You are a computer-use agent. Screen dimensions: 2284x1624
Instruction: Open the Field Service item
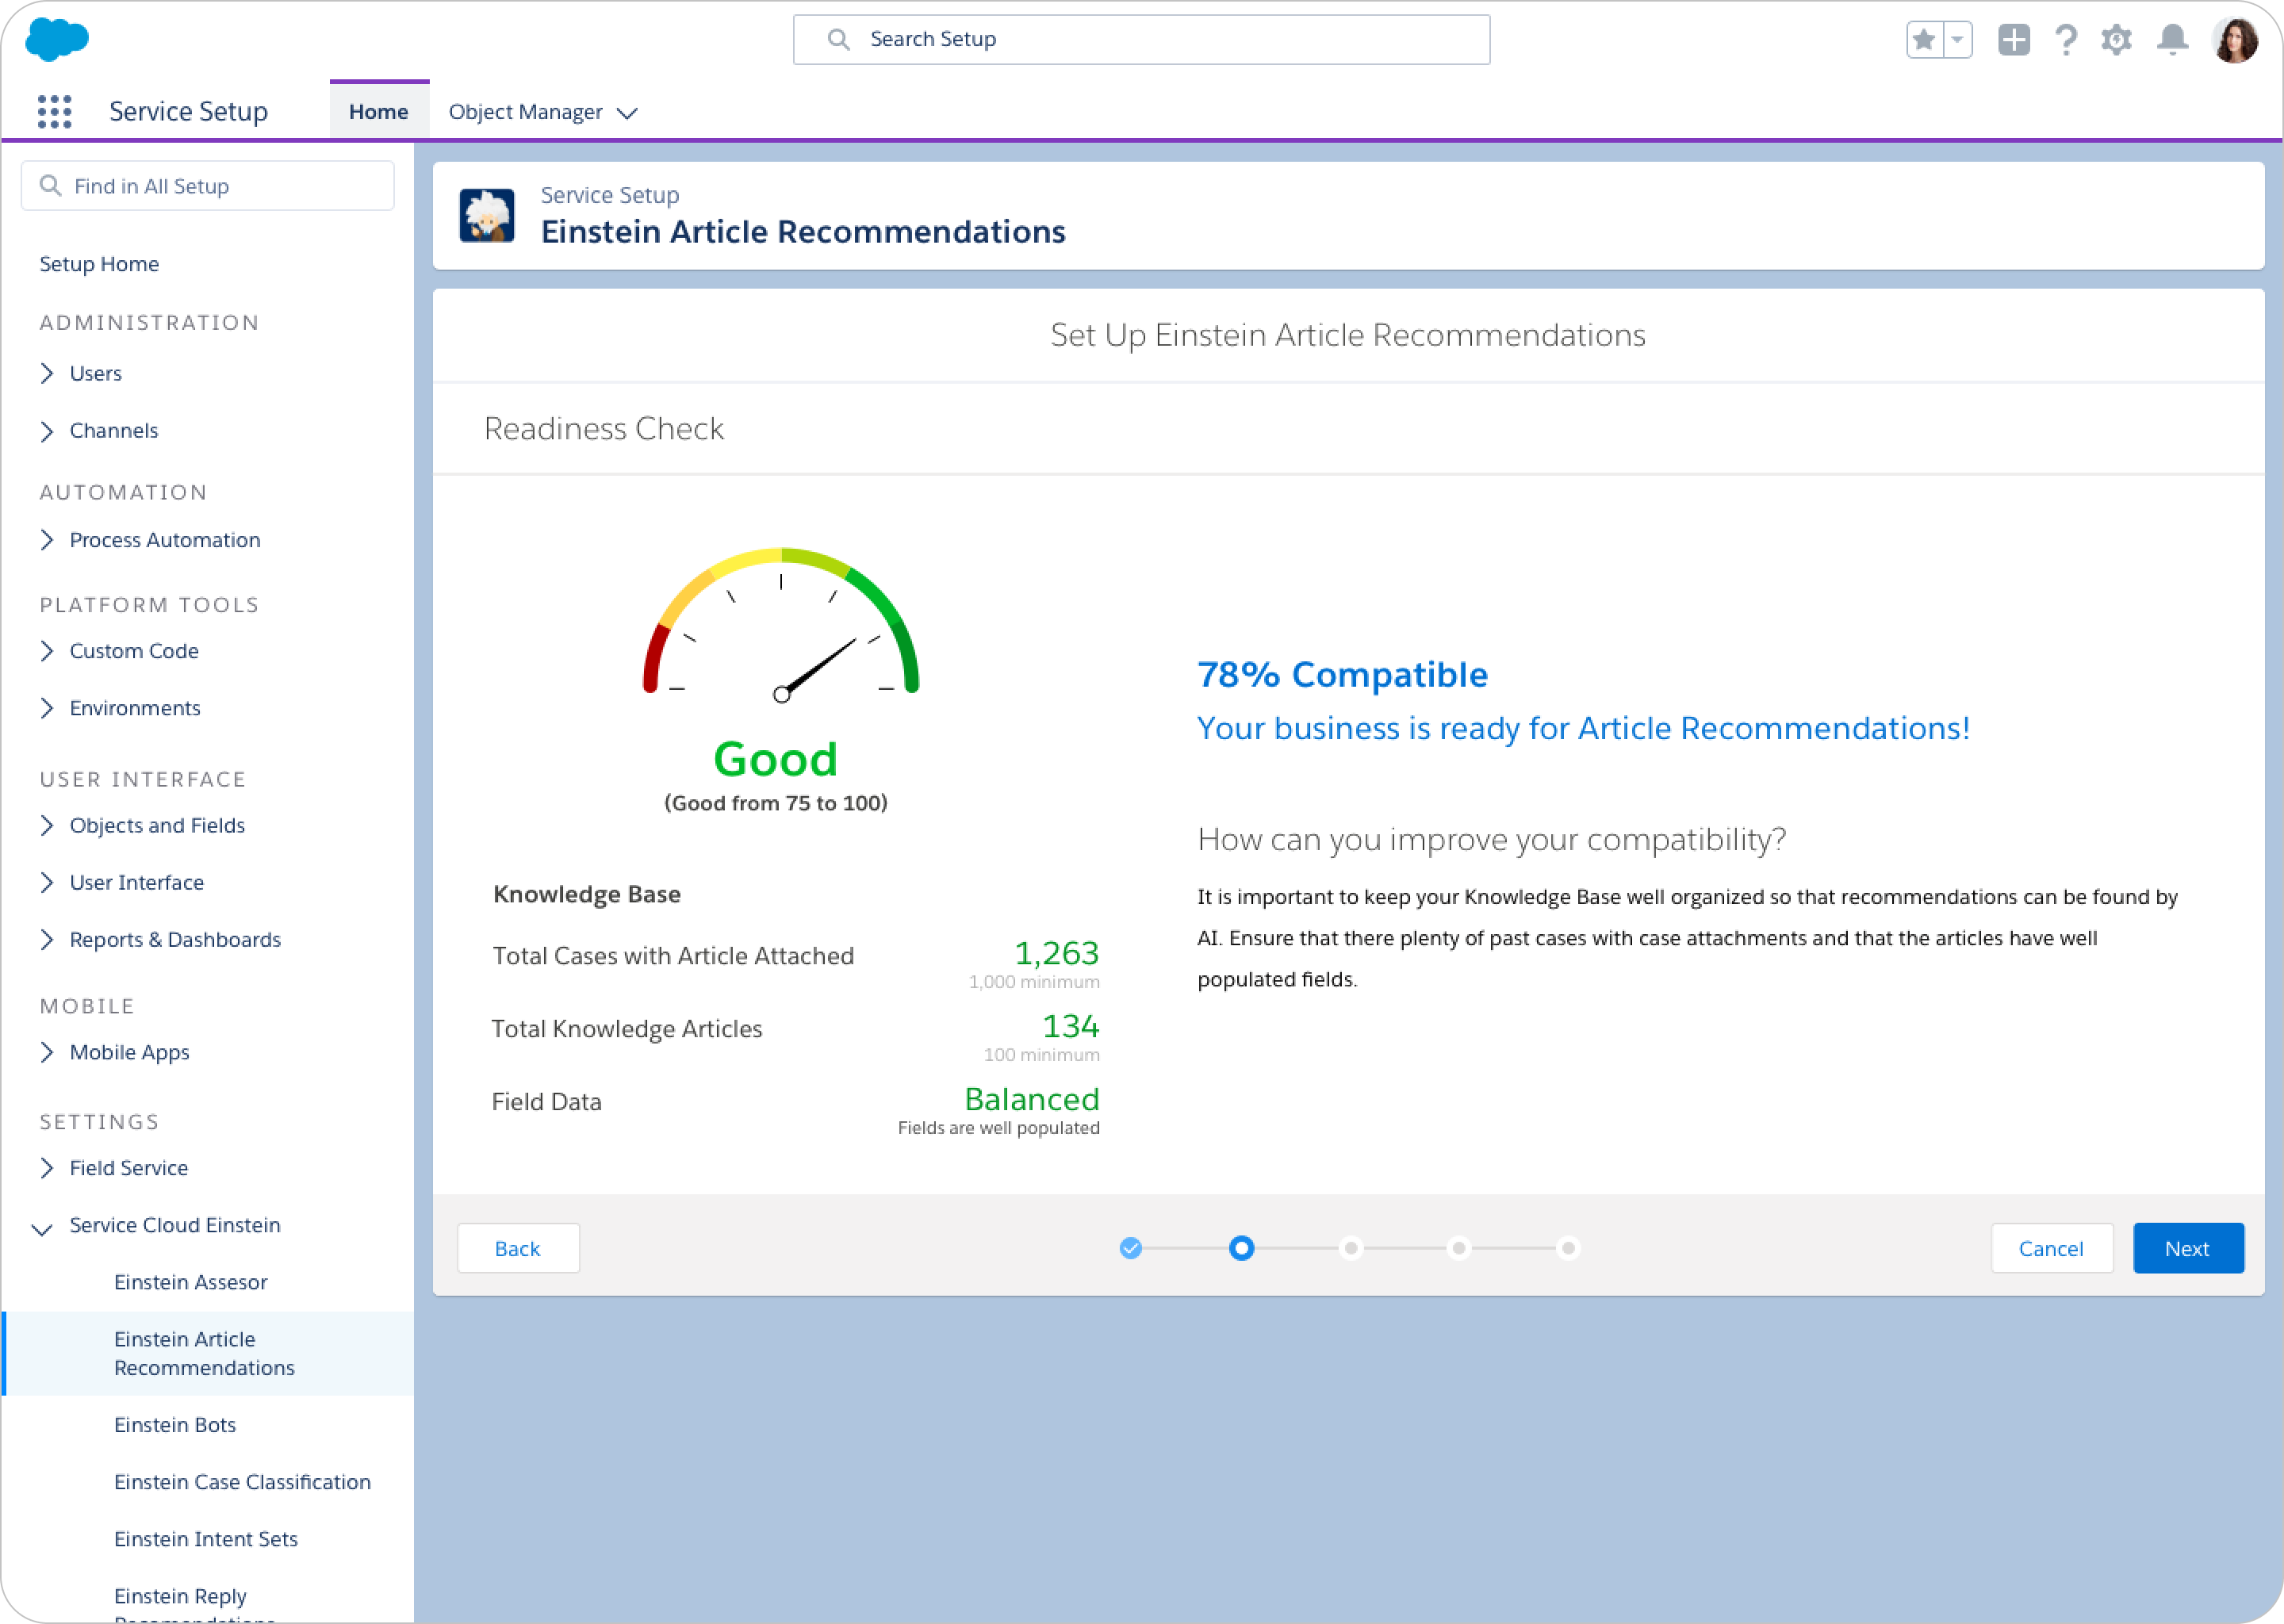pos(129,1168)
